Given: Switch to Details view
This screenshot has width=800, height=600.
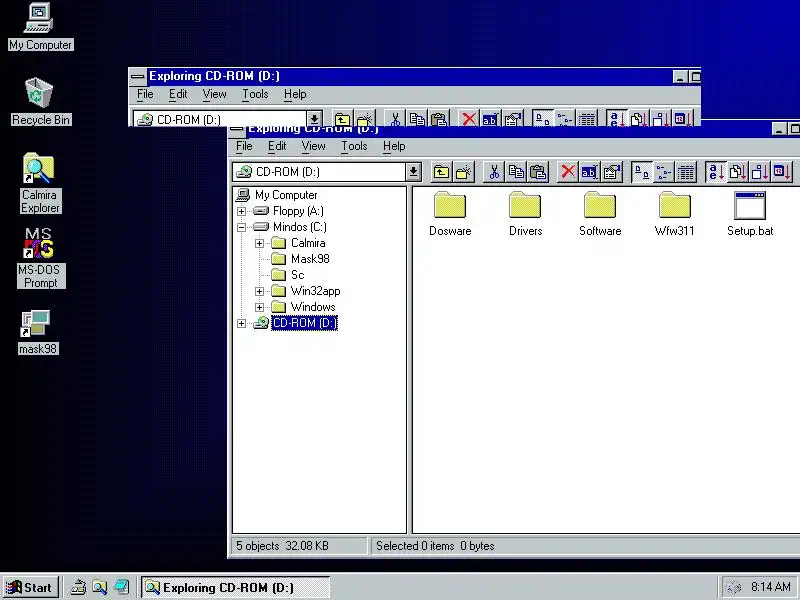Looking at the screenshot, I should (686, 172).
